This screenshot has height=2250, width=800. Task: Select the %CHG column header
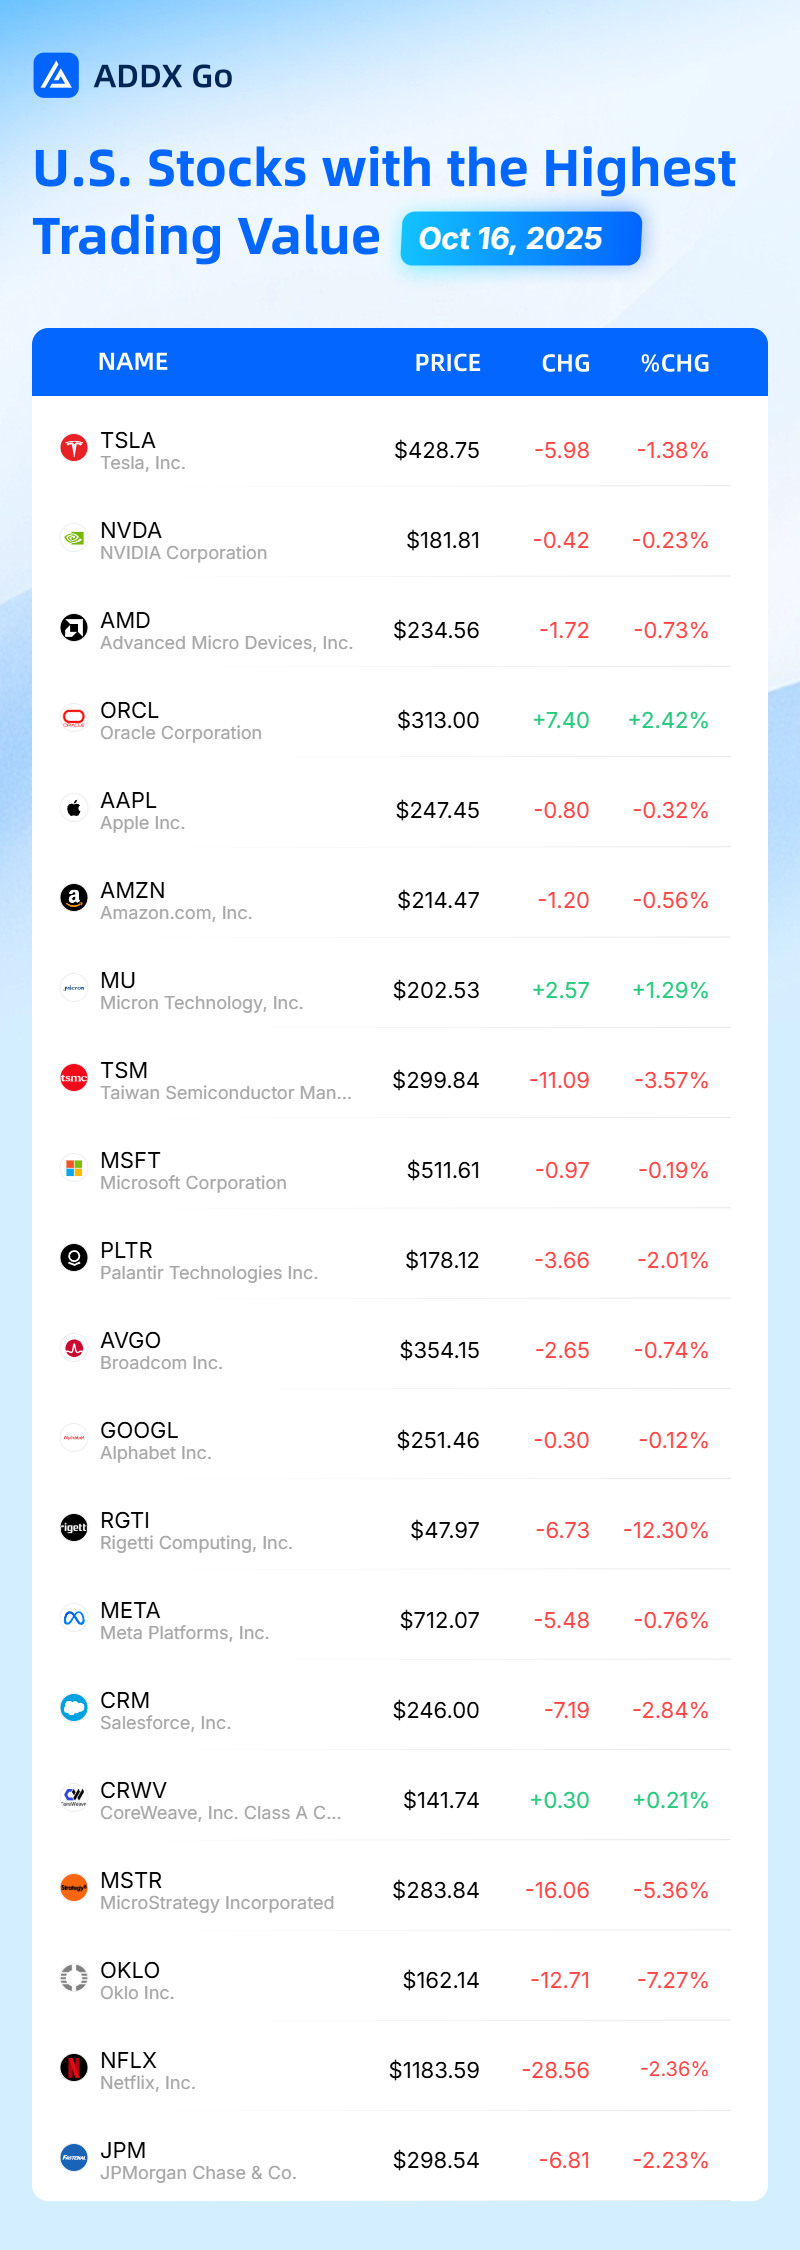click(675, 363)
